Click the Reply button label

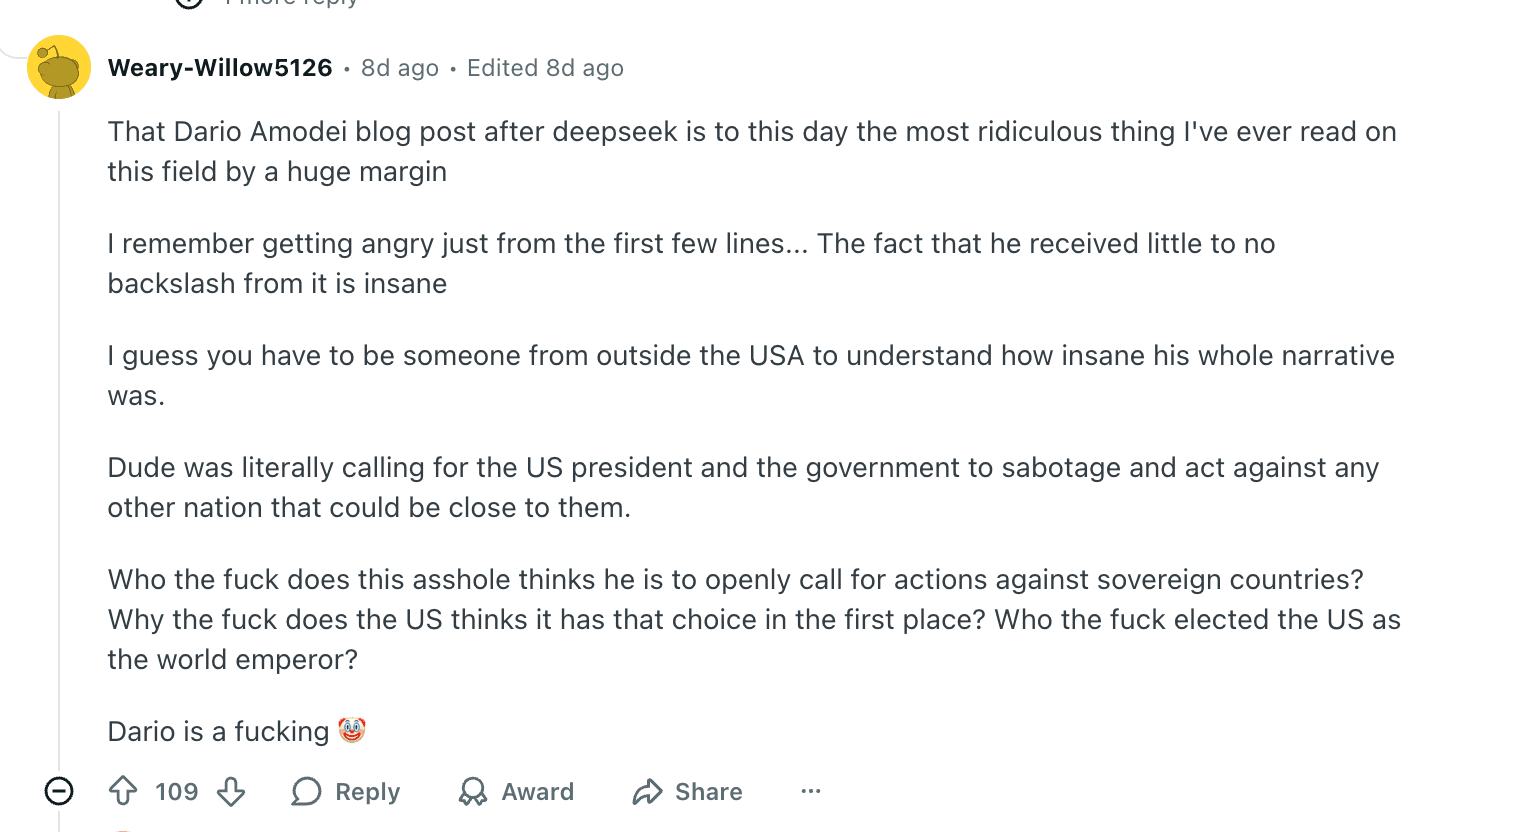[366, 791]
